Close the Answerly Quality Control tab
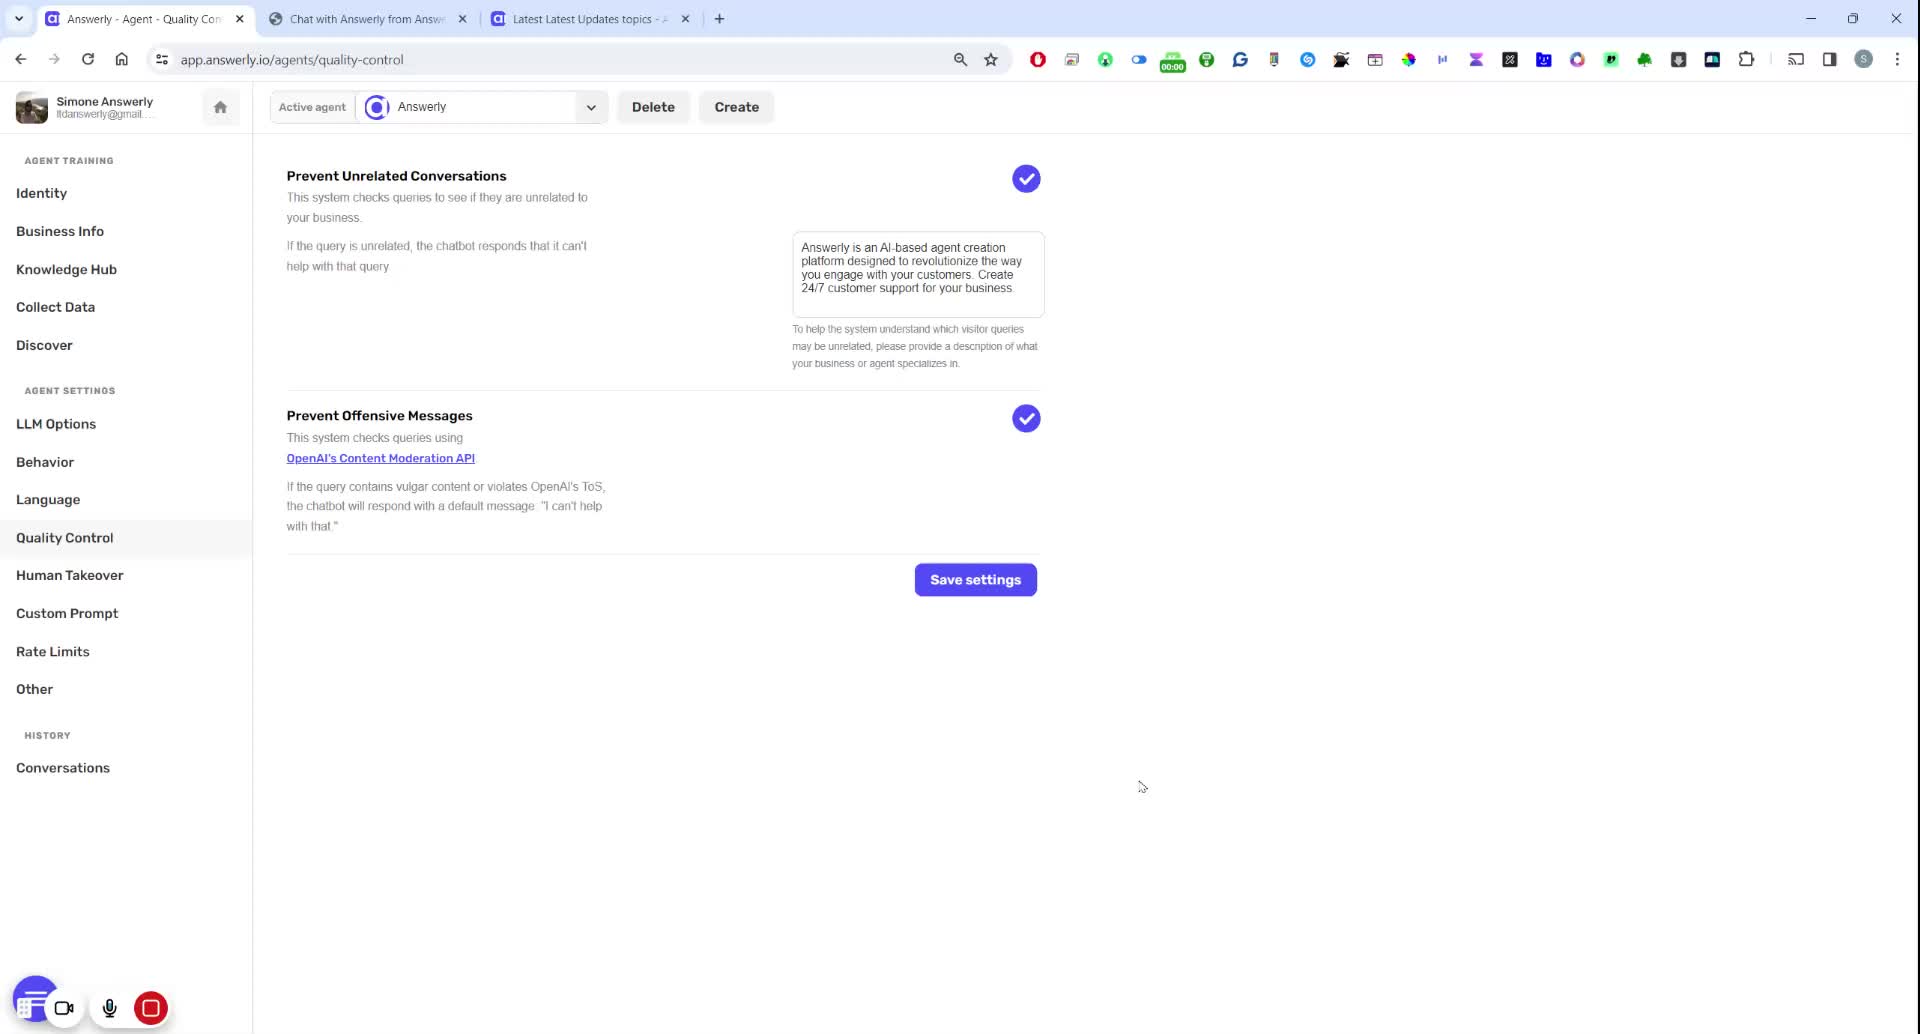This screenshot has height=1034, width=1920. 240,19
